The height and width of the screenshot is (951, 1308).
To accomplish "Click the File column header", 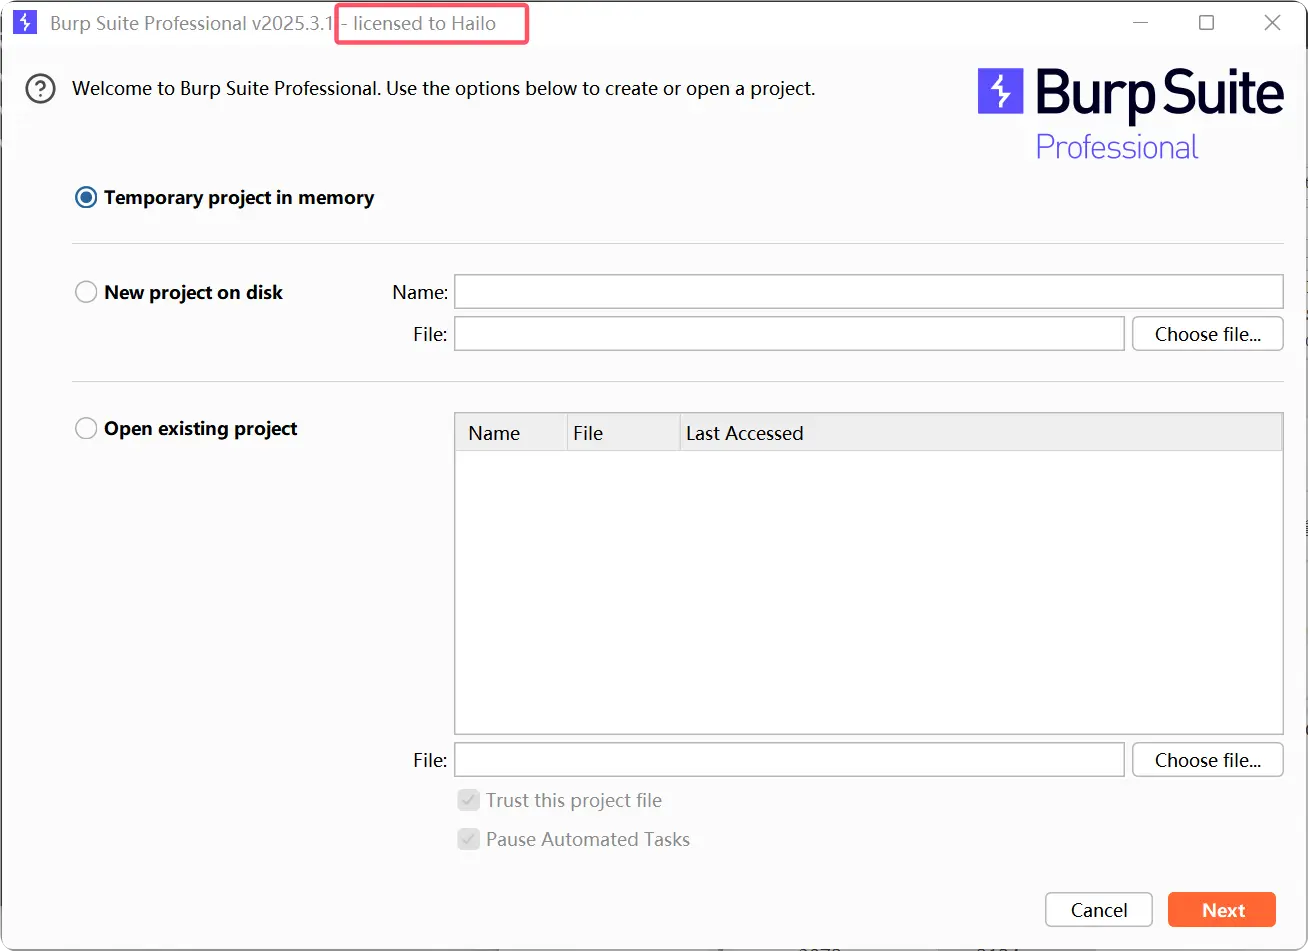I will click(x=588, y=432).
